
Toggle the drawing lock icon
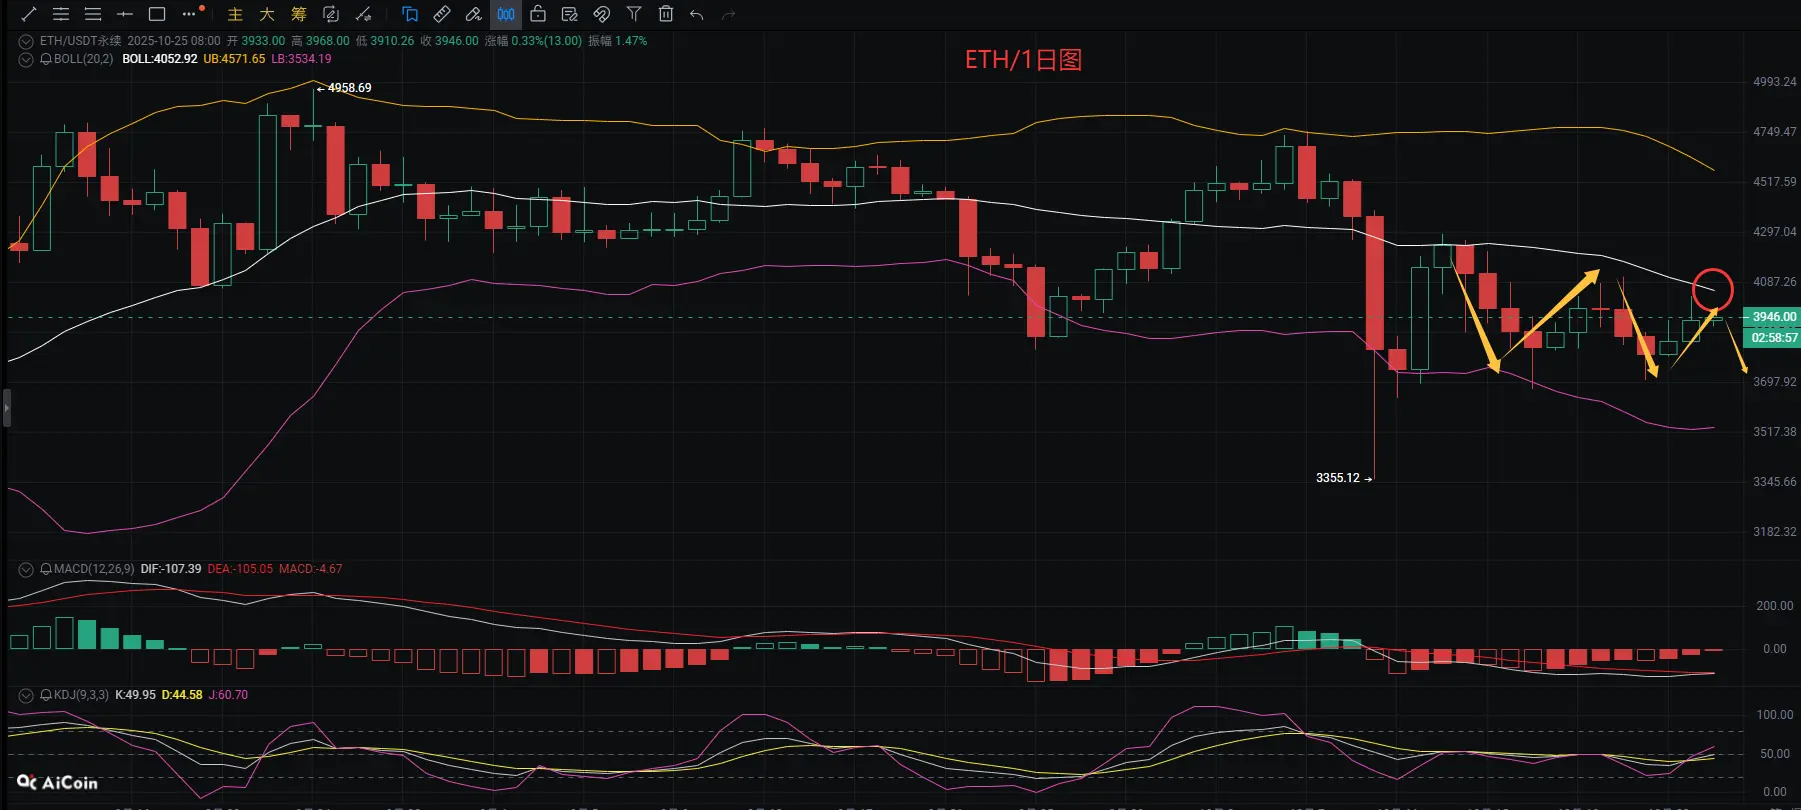pos(538,14)
